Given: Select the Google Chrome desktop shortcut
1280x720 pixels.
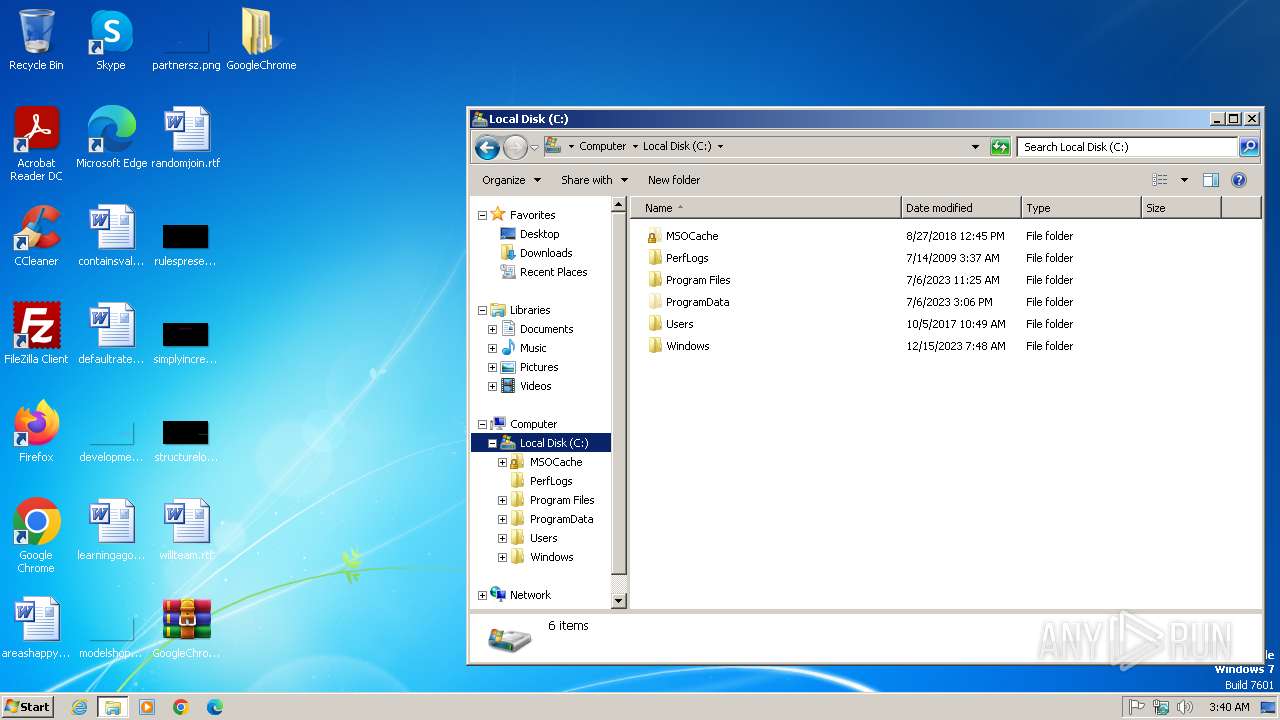Looking at the screenshot, I should tap(36, 536).
